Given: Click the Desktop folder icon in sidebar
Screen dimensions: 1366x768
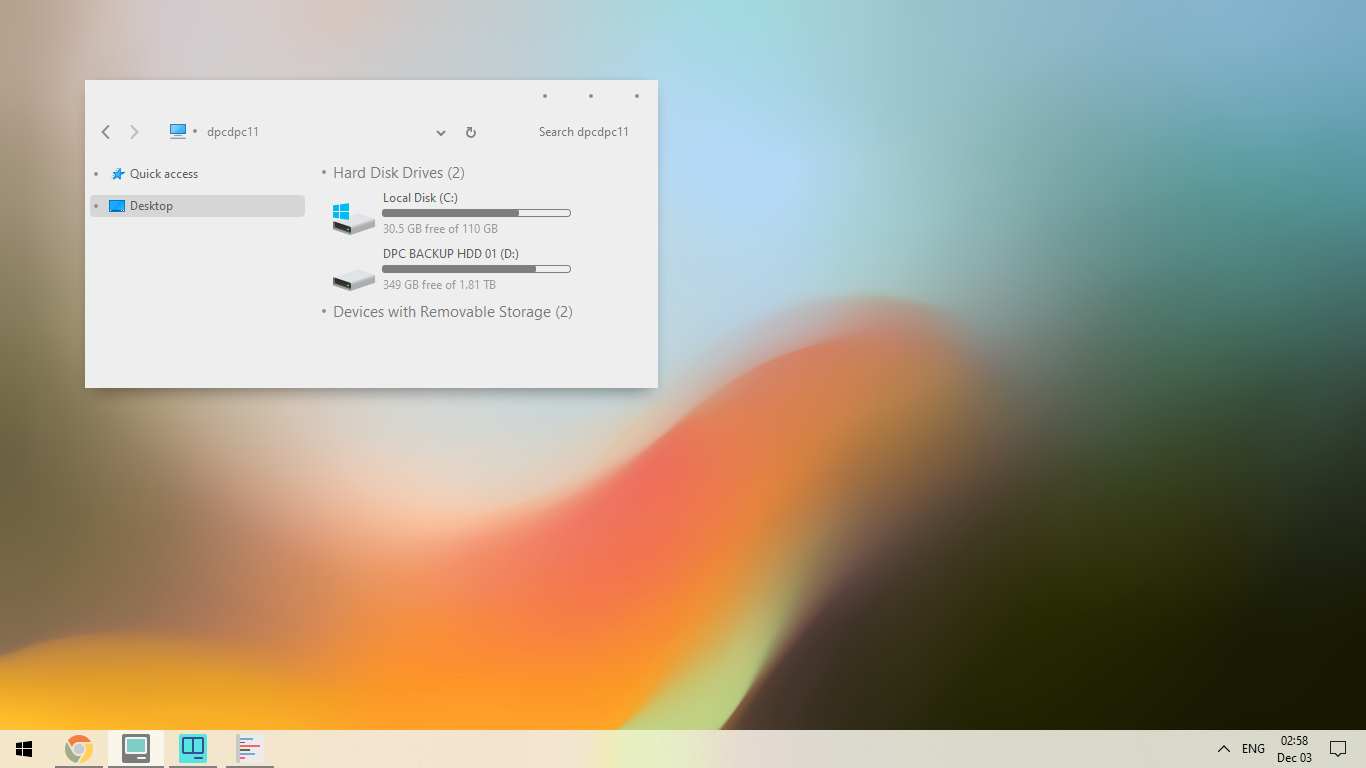Looking at the screenshot, I should point(117,205).
